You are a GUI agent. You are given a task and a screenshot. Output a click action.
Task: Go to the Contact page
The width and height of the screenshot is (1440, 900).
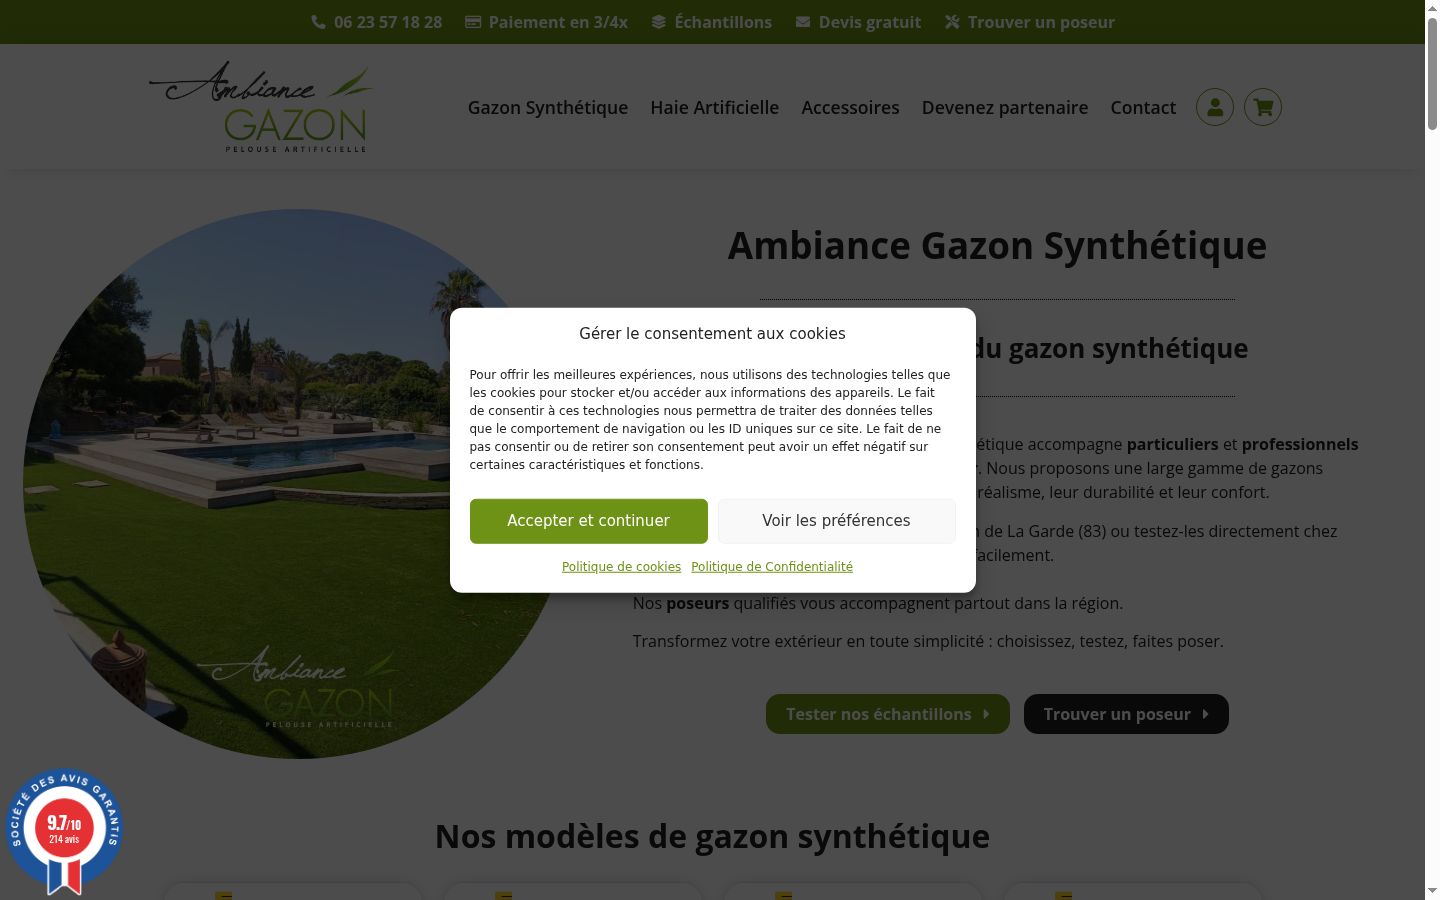1143,107
